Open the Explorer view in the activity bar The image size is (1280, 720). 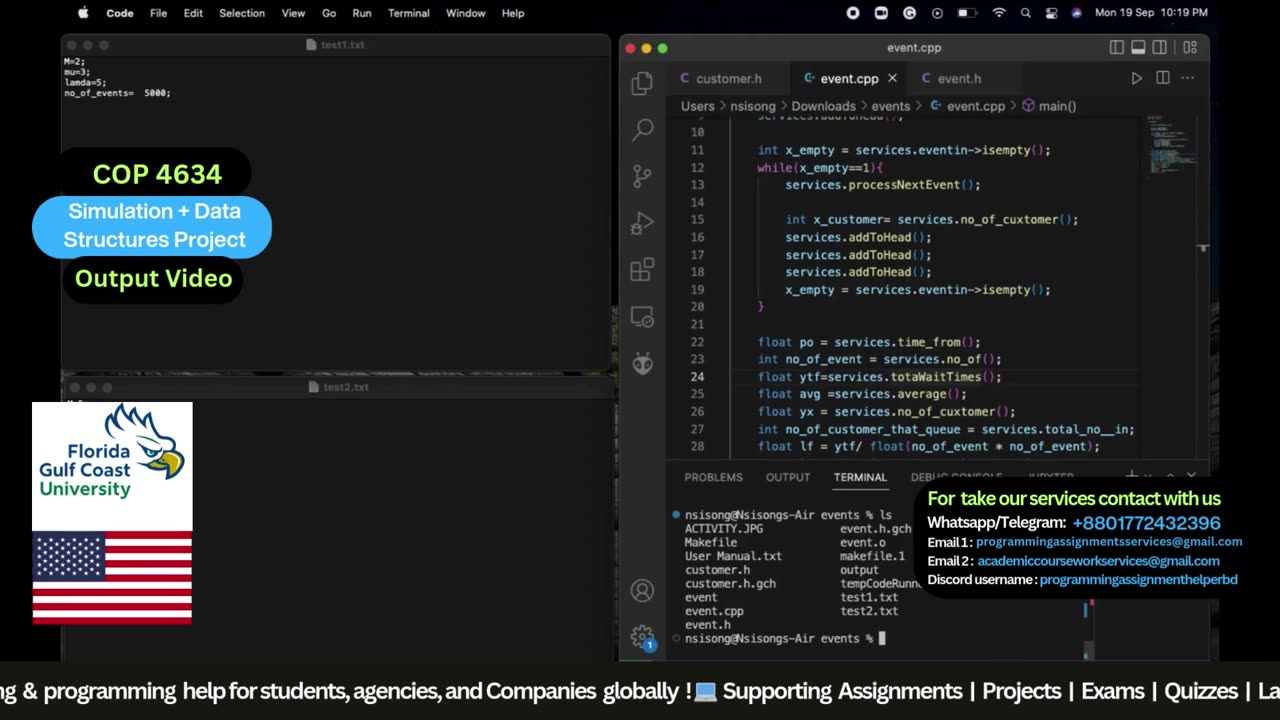click(642, 84)
